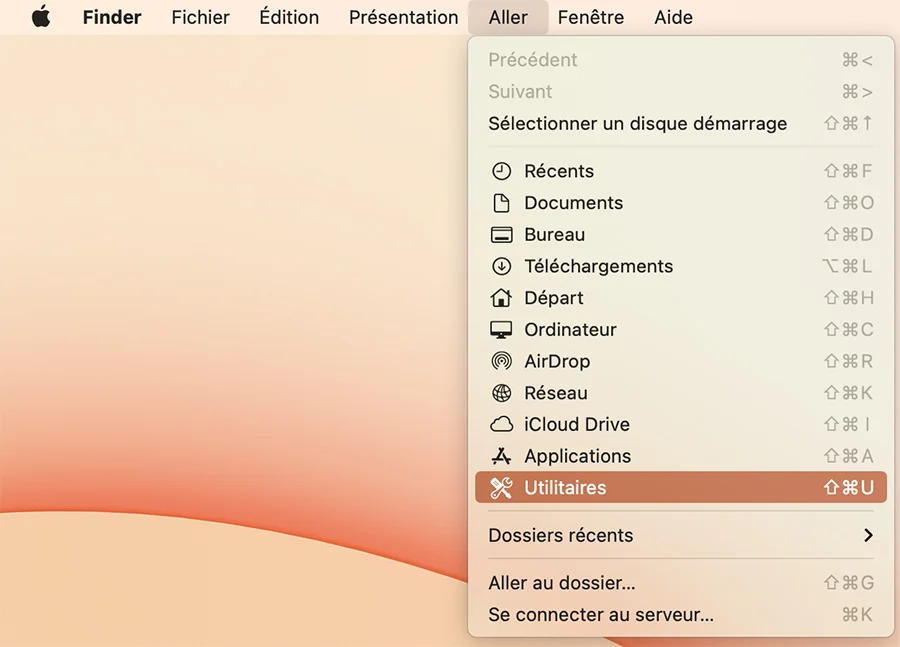Click the Applications A icon
Image resolution: width=900 pixels, height=647 pixels.
[x=502, y=456]
